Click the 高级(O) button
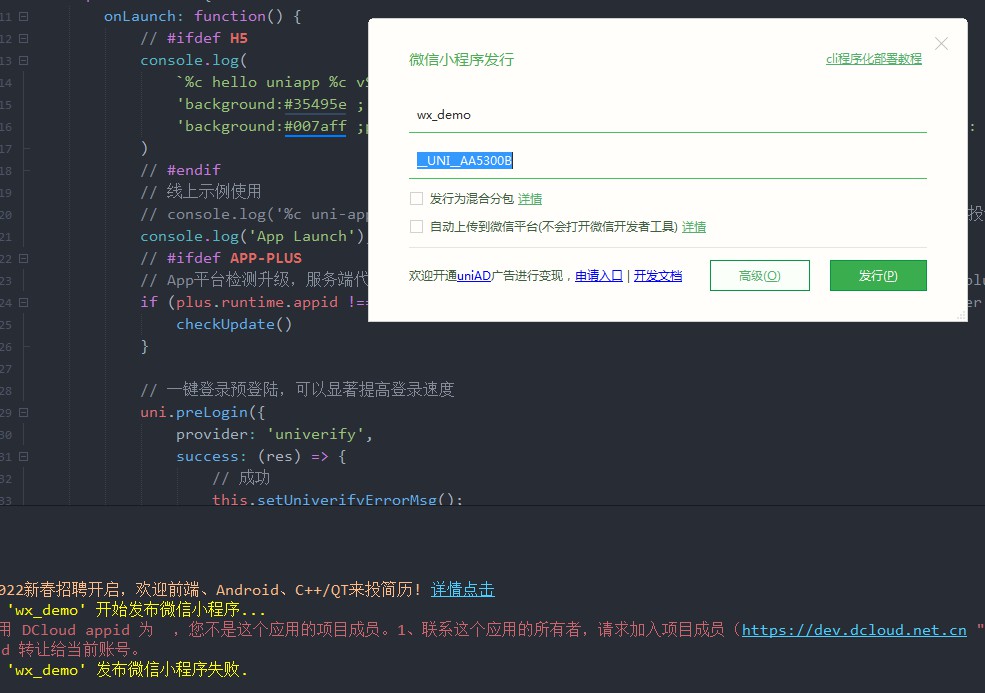The height and width of the screenshot is (693, 985). (x=759, y=276)
